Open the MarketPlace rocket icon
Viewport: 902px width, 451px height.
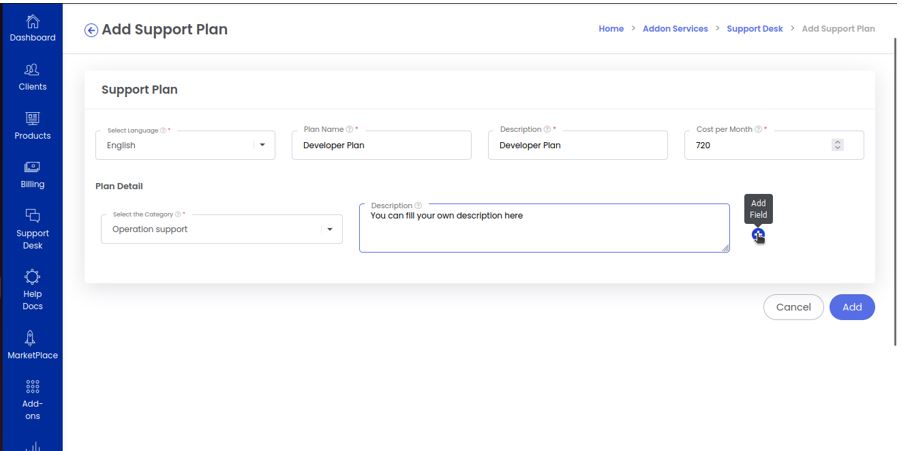pyautogui.click(x=32, y=338)
